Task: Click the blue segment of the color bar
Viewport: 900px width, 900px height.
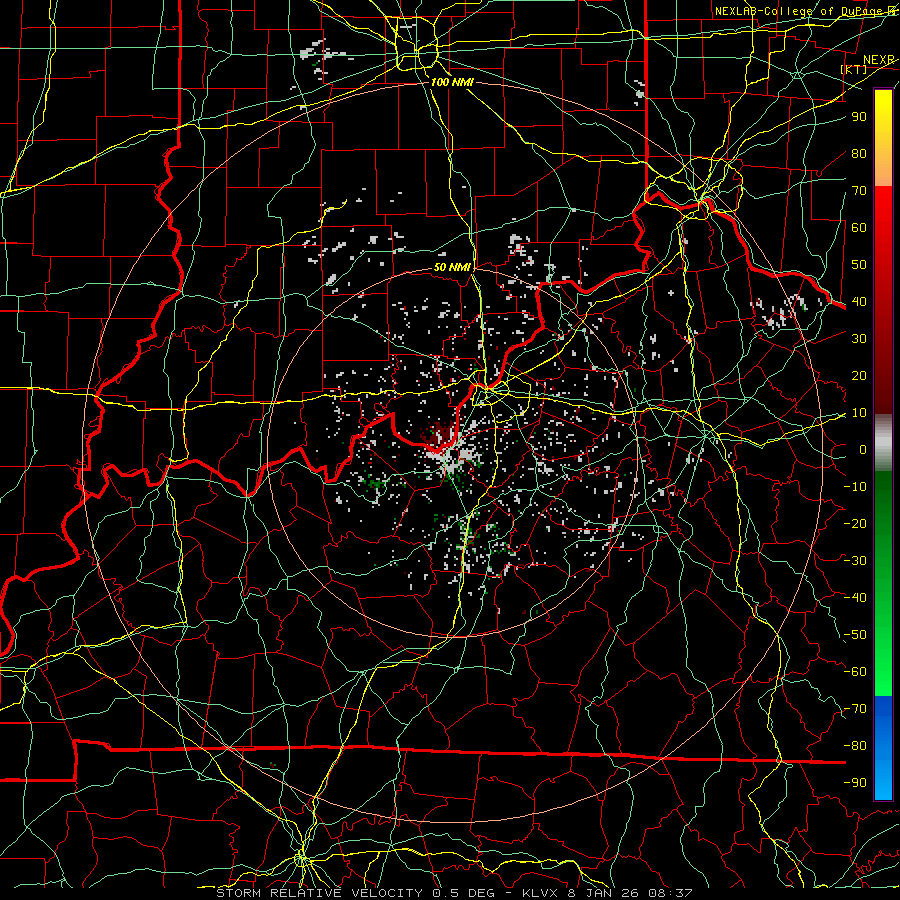Action: [883, 747]
